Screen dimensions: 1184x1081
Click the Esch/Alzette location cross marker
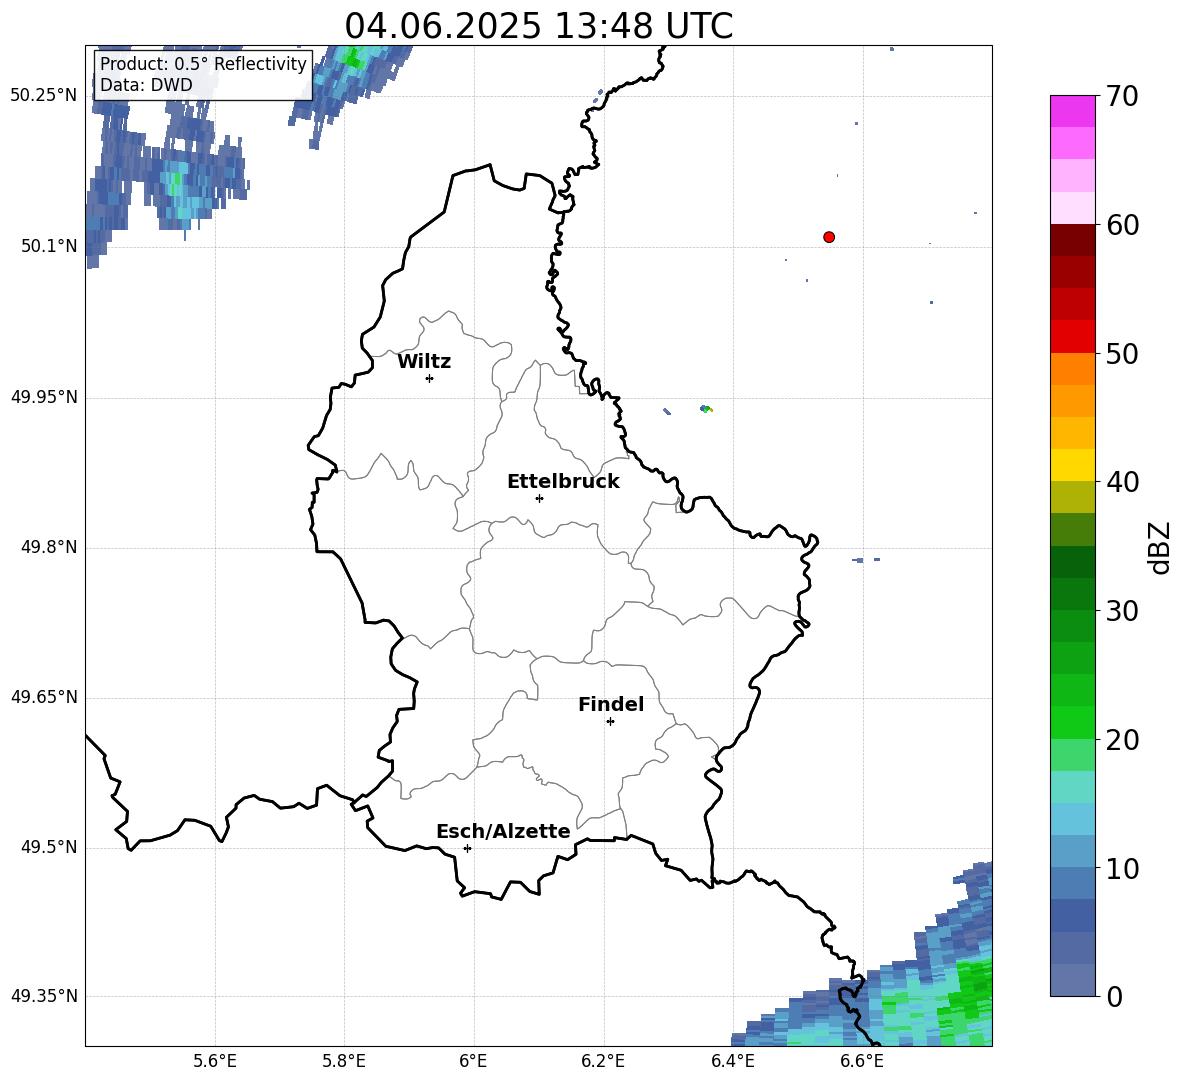point(467,848)
